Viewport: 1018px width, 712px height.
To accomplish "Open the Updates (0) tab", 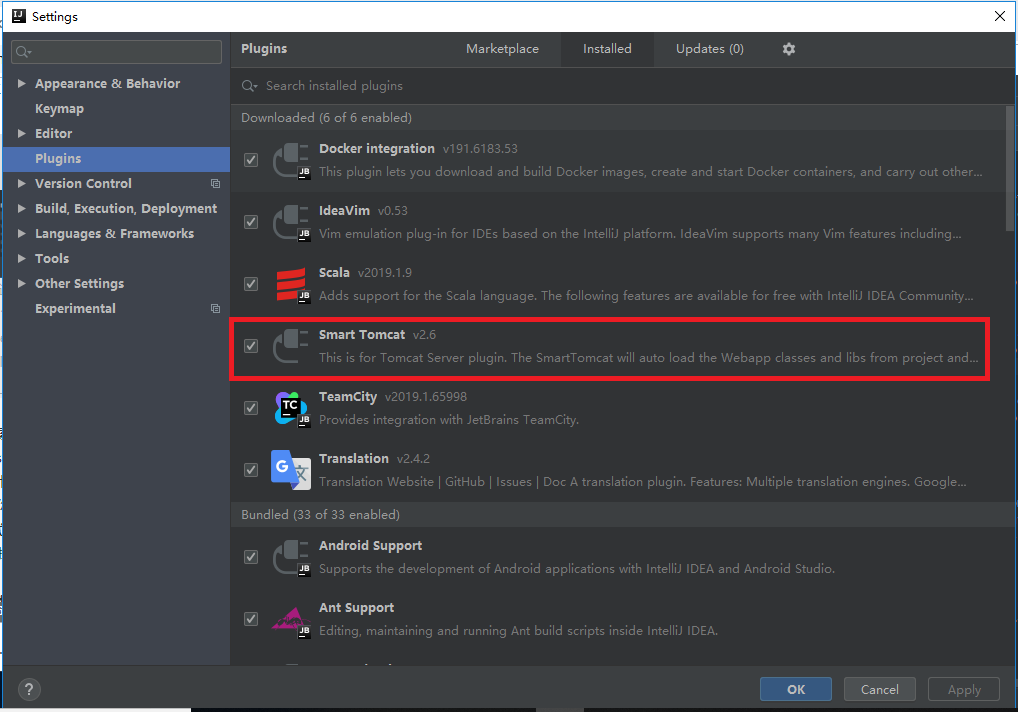I will click(710, 49).
